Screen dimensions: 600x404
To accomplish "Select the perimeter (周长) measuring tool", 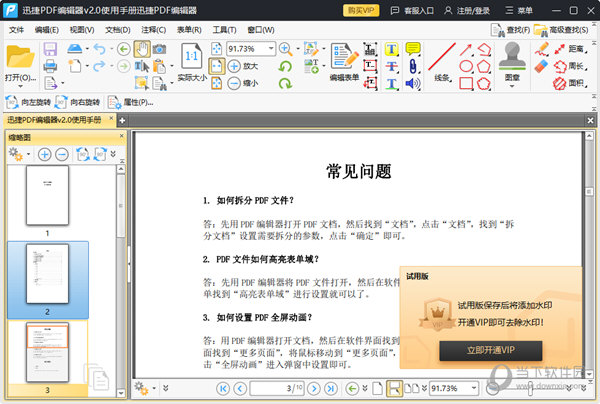I will click(570, 66).
